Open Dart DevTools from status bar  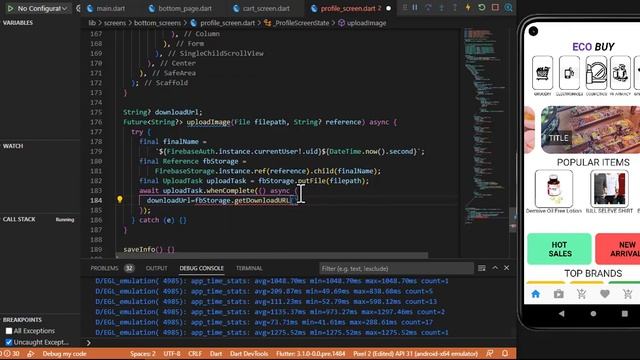pyautogui.click(x=249, y=354)
